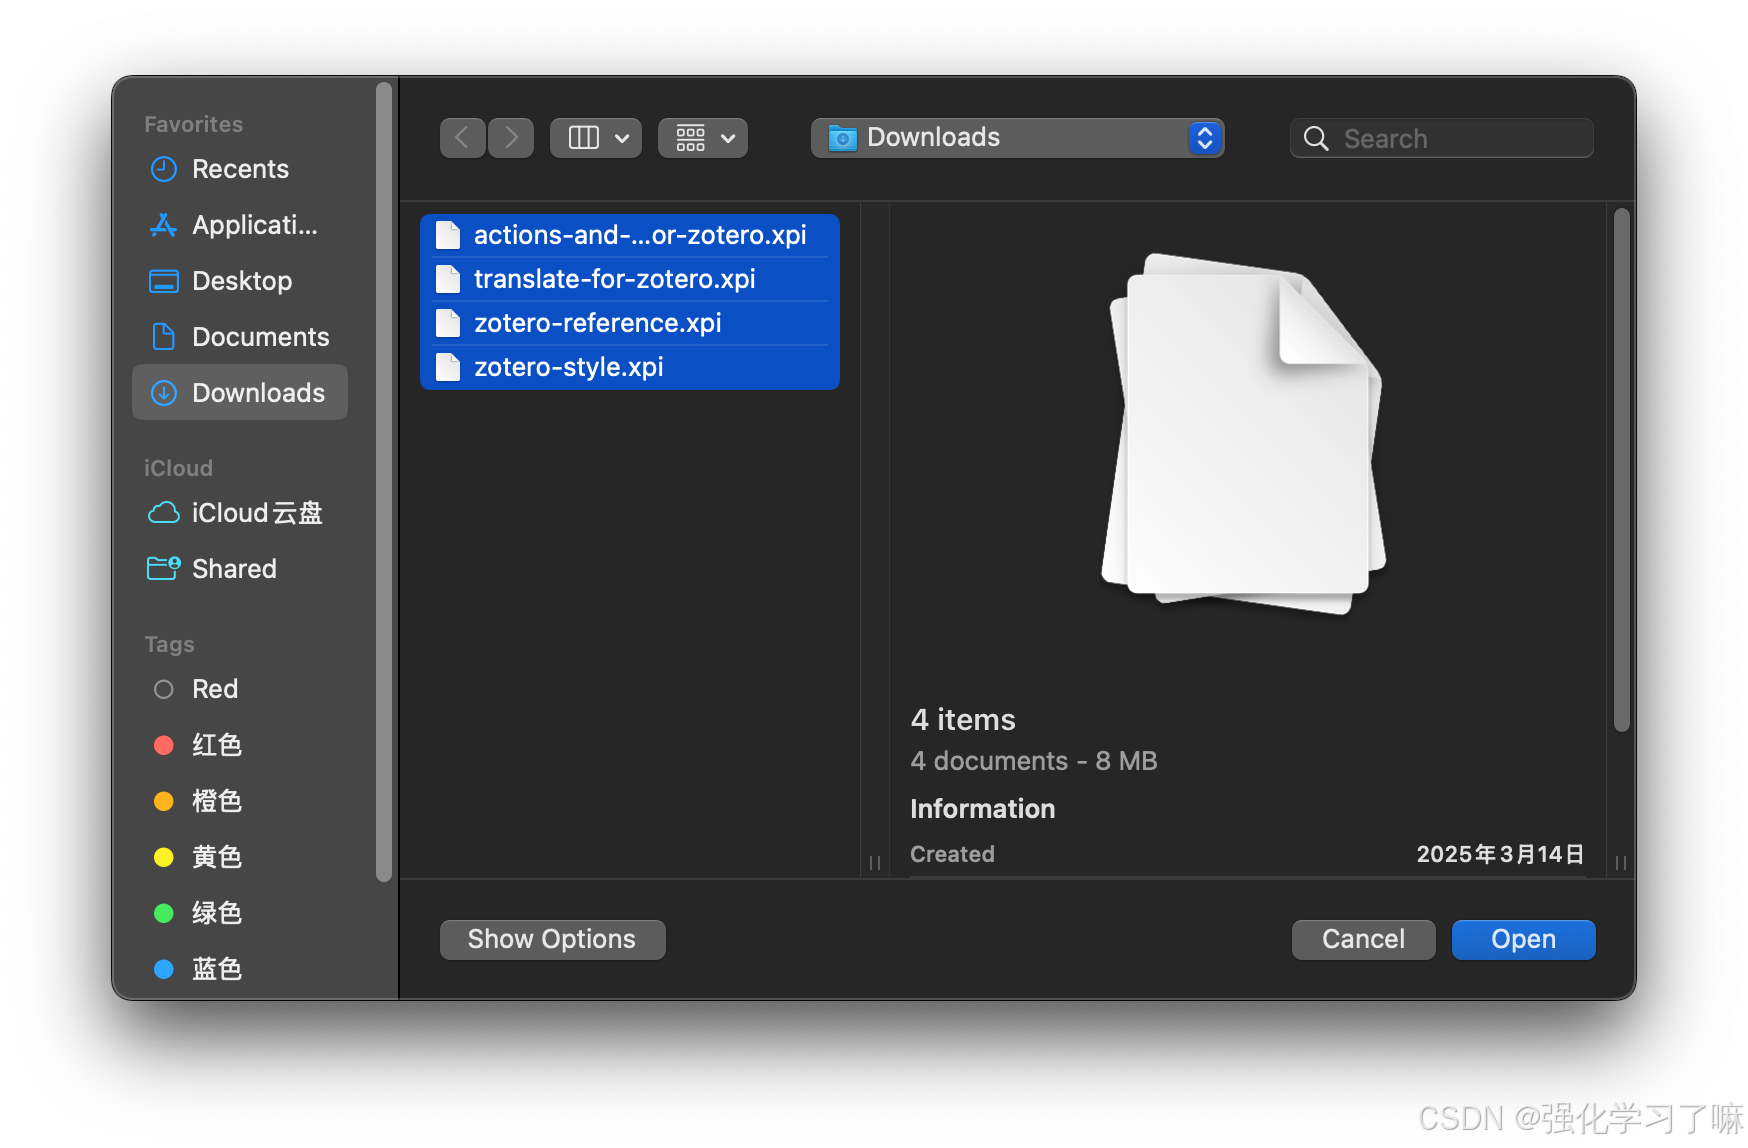Select file name zotero-reference.xpi
This screenshot has width=1748, height=1148.
(598, 323)
